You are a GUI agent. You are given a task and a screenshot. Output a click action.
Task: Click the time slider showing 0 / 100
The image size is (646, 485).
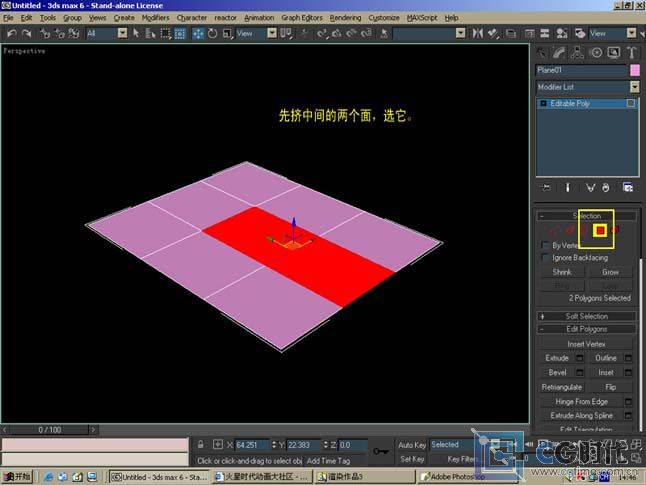tap(49, 430)
